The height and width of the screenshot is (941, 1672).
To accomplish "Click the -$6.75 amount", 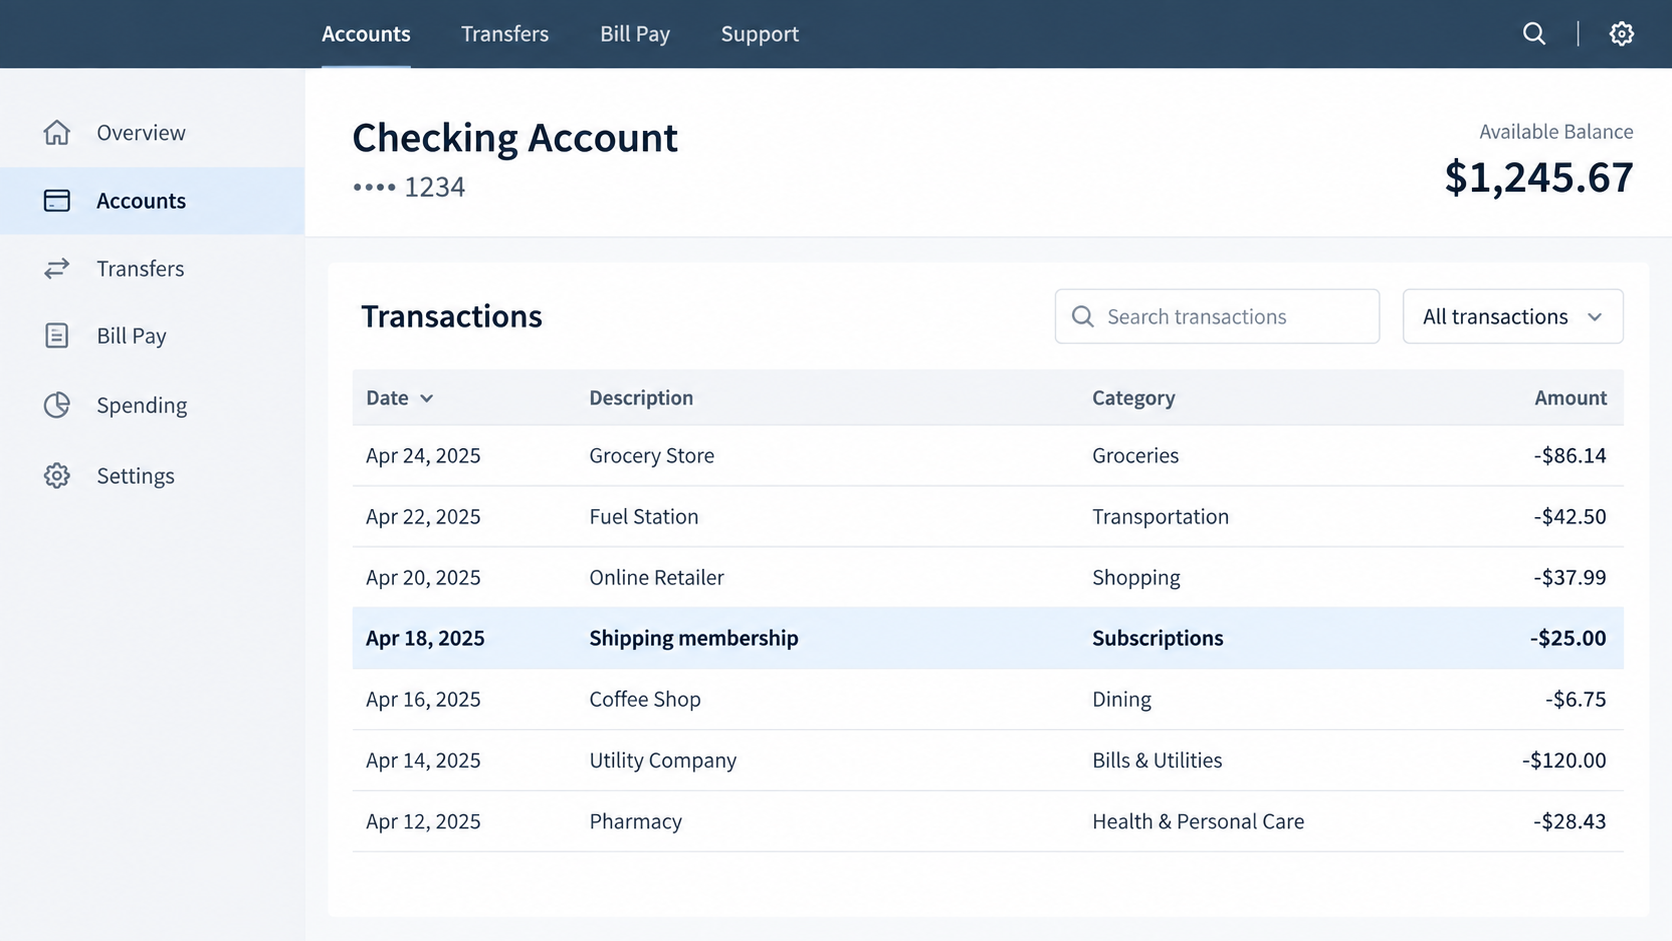I will tap(1575, 699).
